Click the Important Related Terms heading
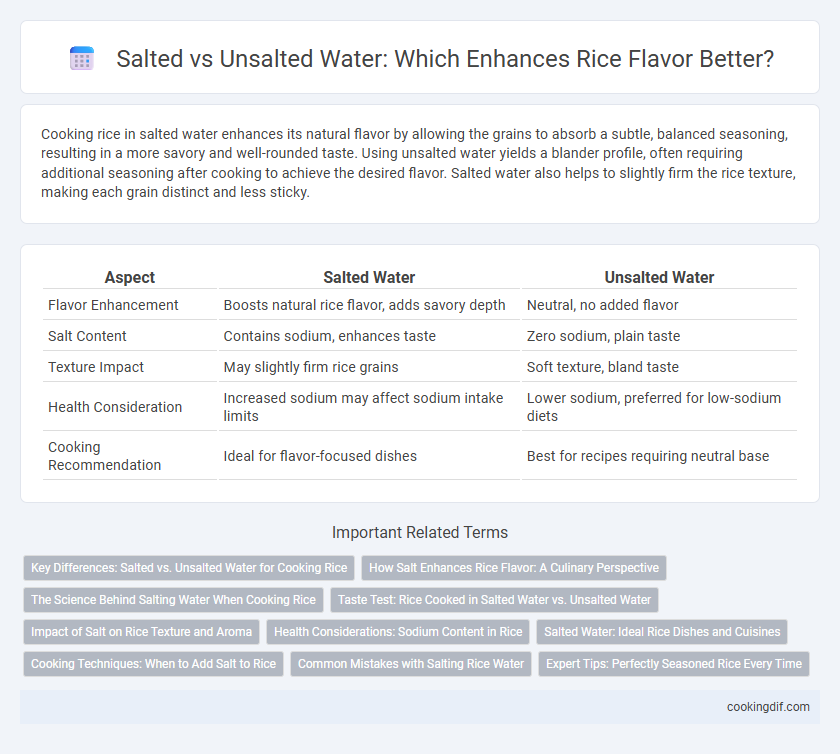The height and width of the screenshot is (754, 840). (420, 532)
